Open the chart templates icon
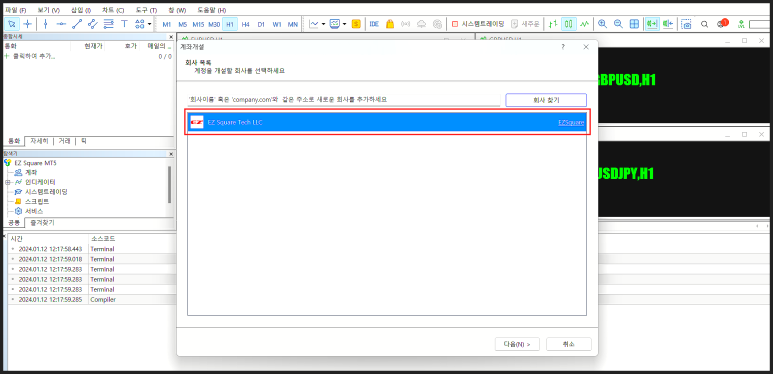 (335, 24)
